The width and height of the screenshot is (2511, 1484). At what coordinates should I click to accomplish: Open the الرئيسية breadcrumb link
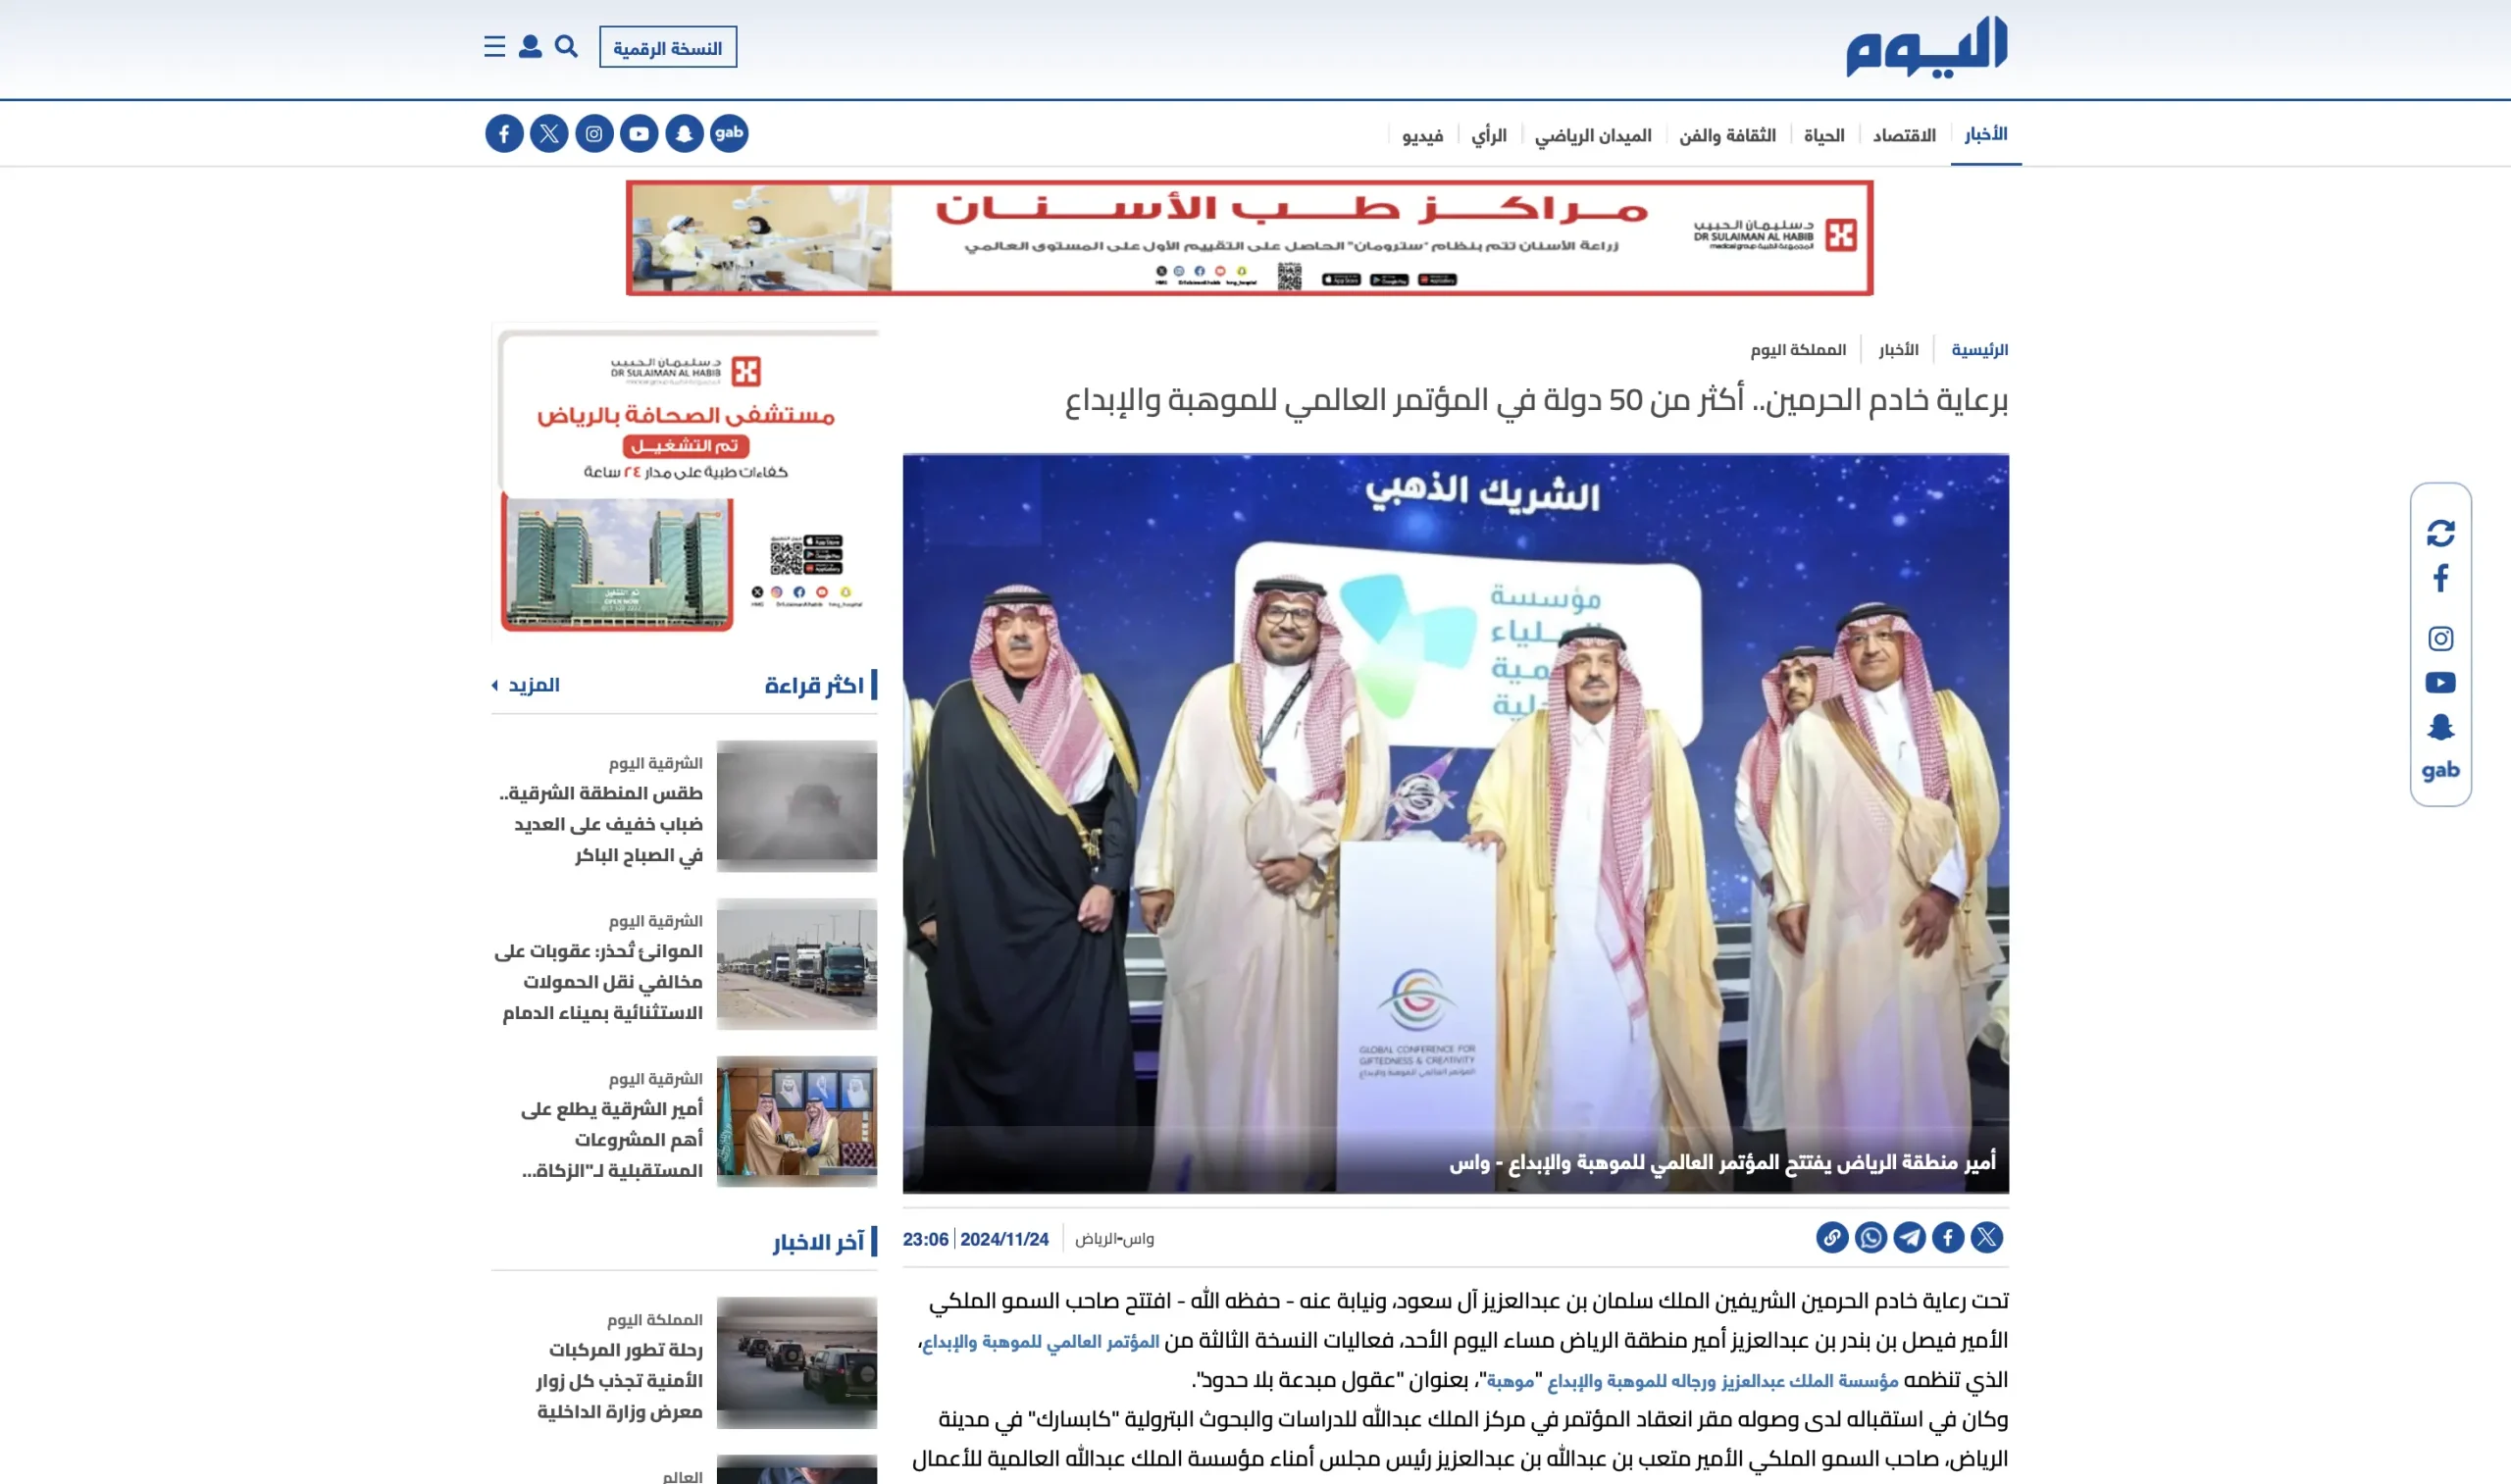click(x=1979, y=350)
